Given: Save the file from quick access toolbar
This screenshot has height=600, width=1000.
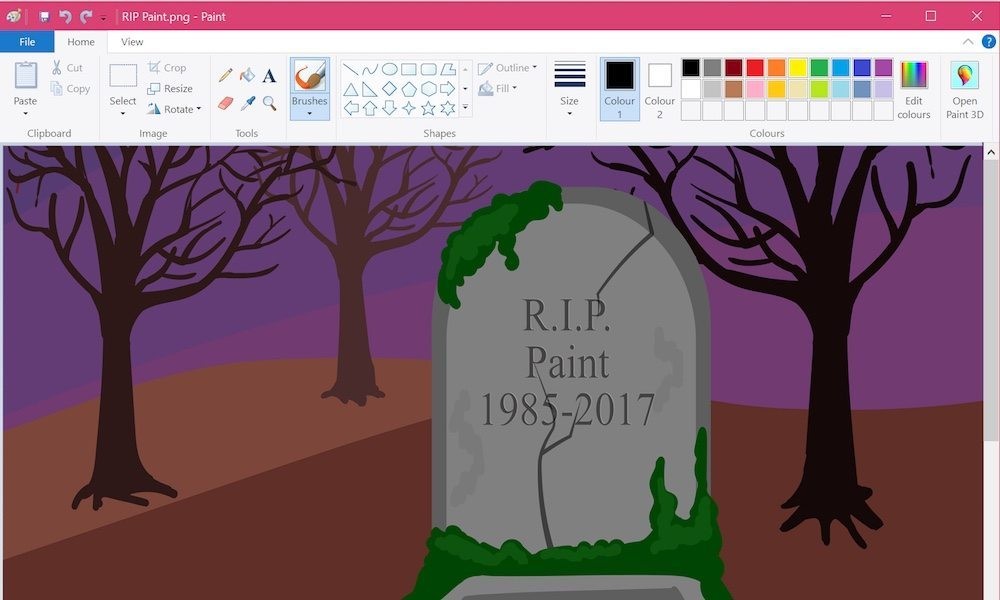Looking at the screenshot, I should click(44, 17).
